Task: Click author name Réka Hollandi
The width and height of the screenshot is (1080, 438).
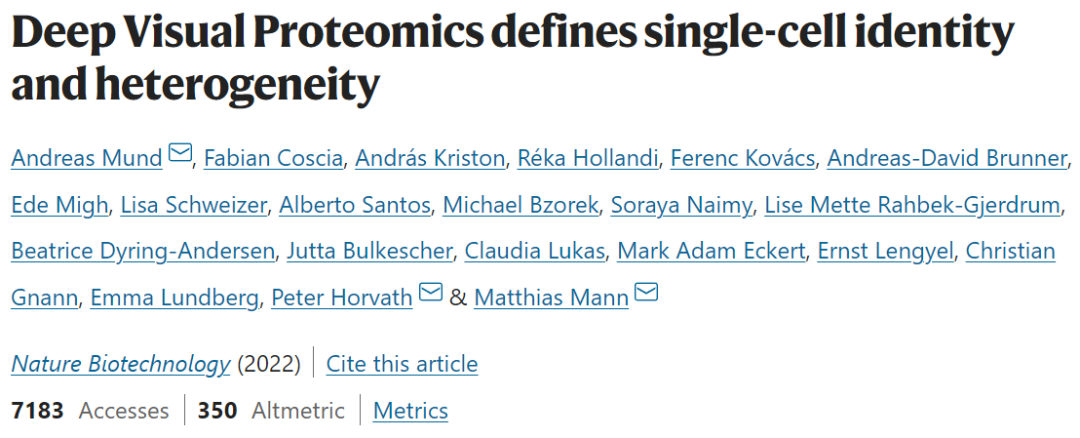Action: coord(583,157)
